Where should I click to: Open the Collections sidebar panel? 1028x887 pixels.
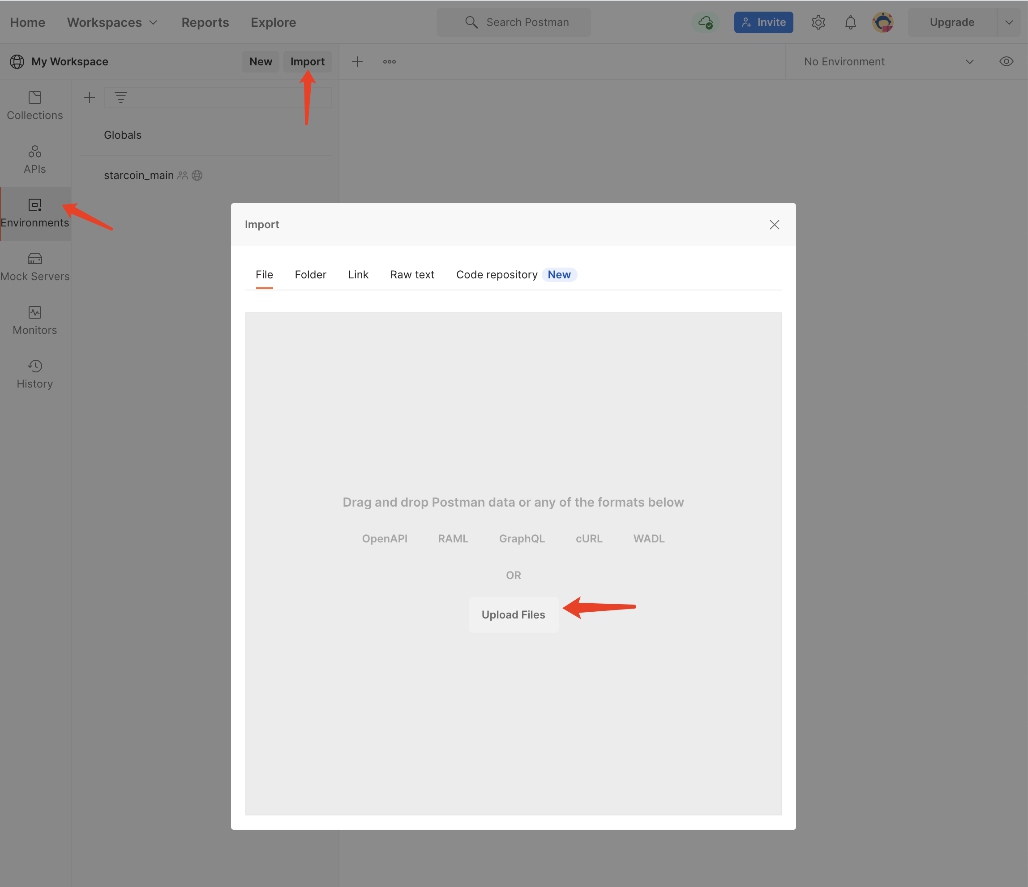(x=35, y=105)
